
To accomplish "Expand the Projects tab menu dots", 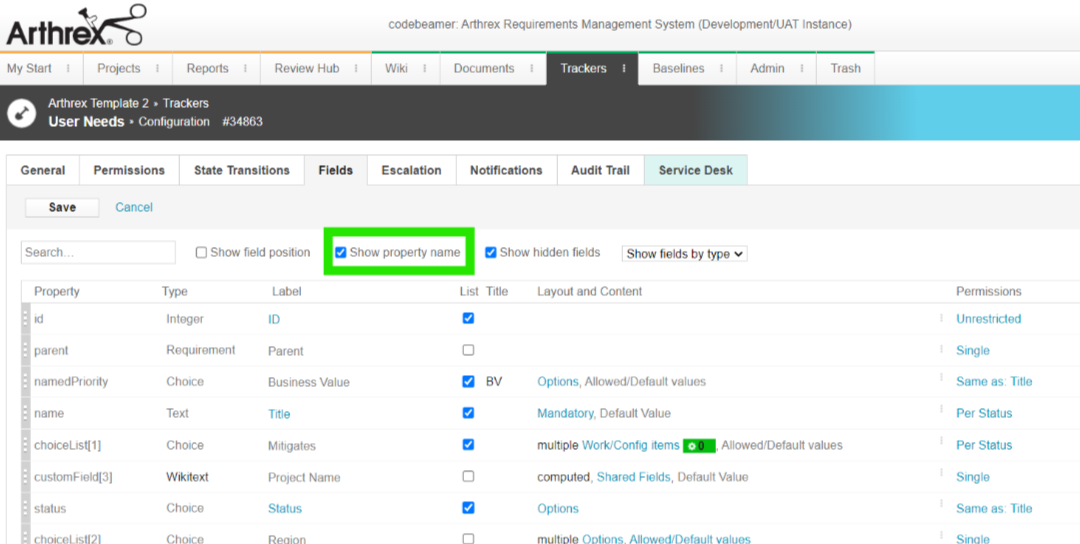I will tap(156, 69).
